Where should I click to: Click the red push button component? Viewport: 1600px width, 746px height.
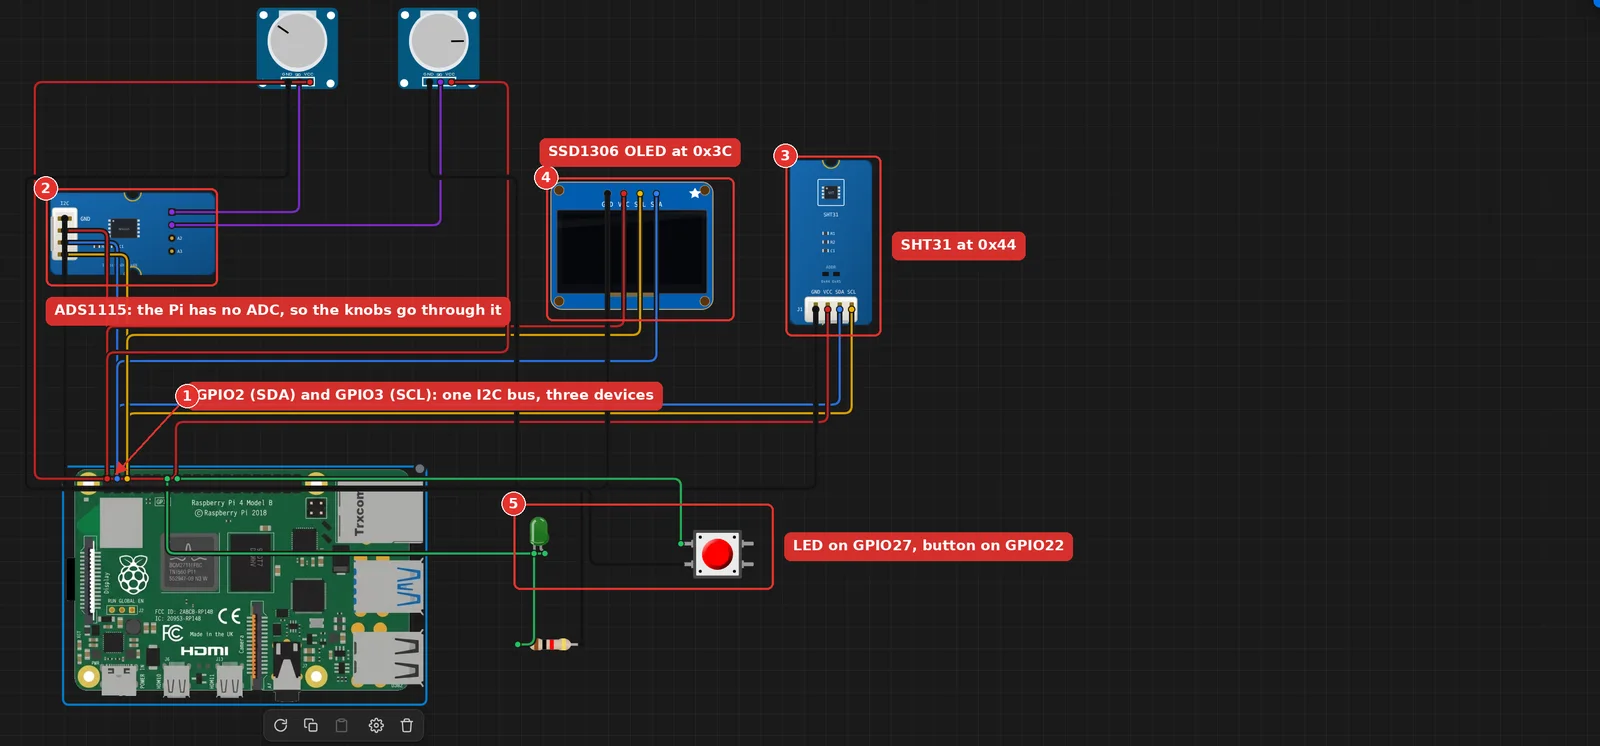point(718,554)
